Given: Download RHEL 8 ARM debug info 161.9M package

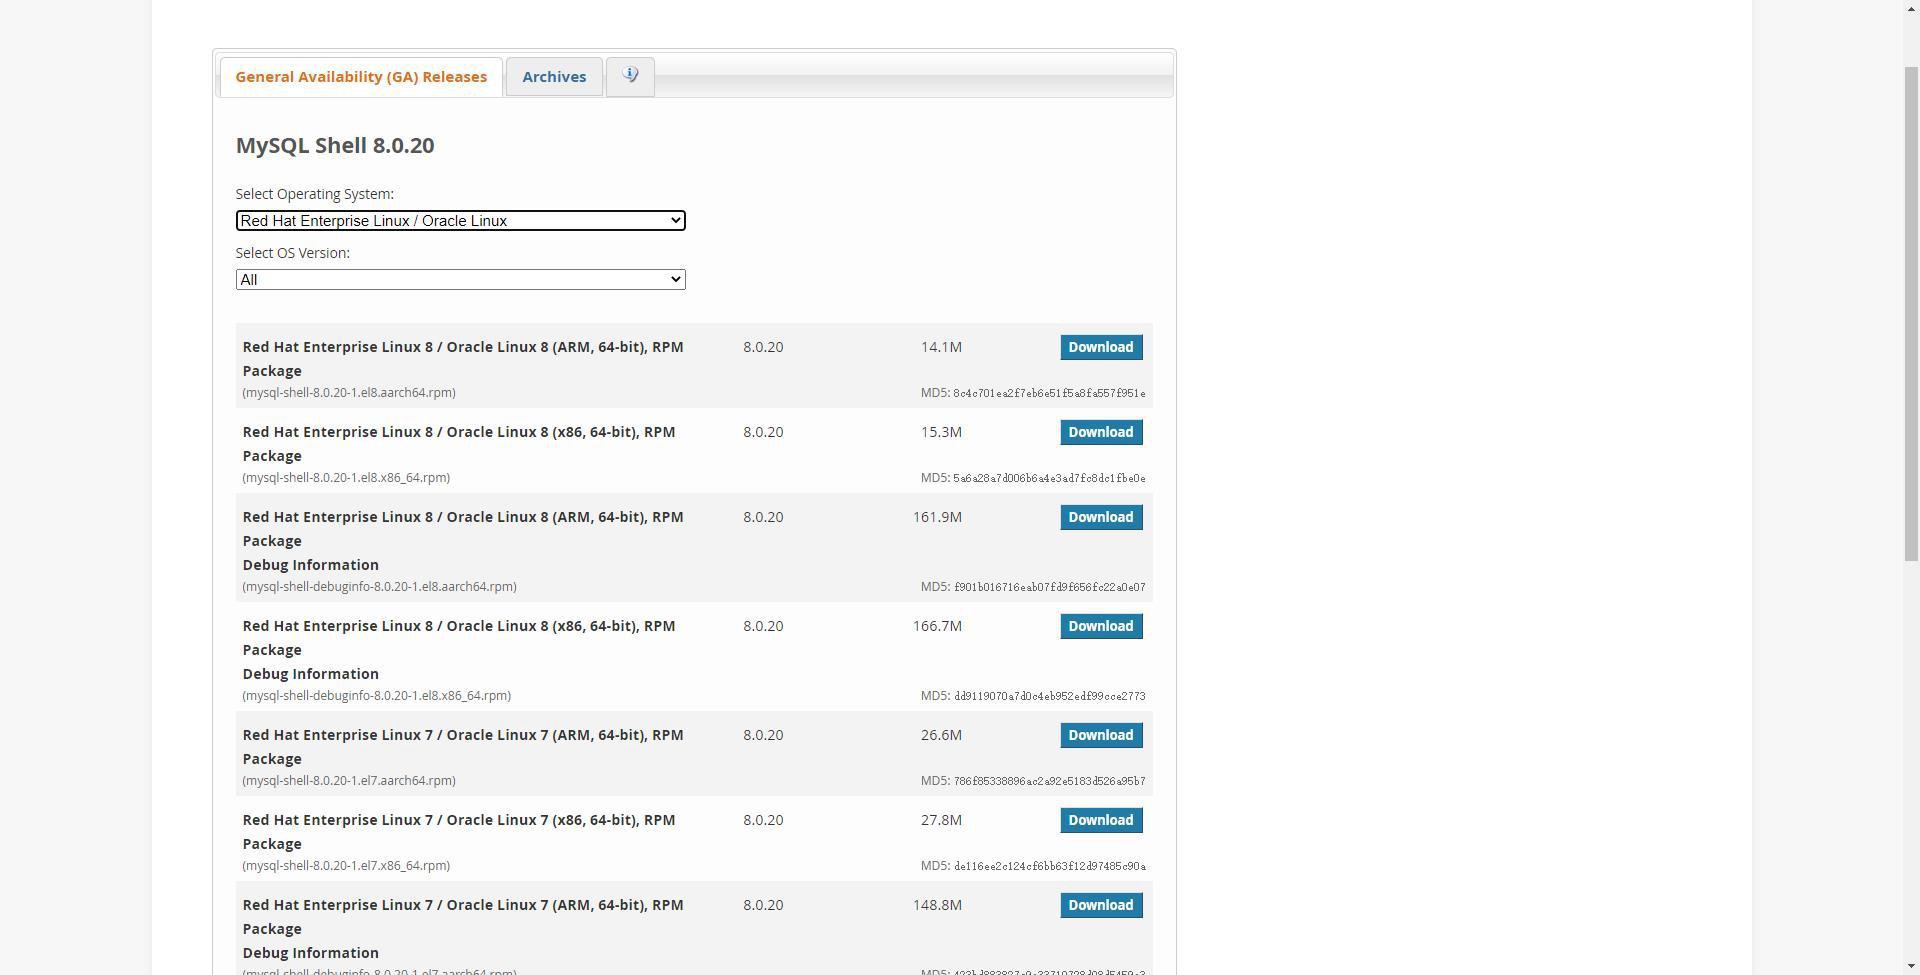Looking at the screenshot, I should (x=1101, y=517).
